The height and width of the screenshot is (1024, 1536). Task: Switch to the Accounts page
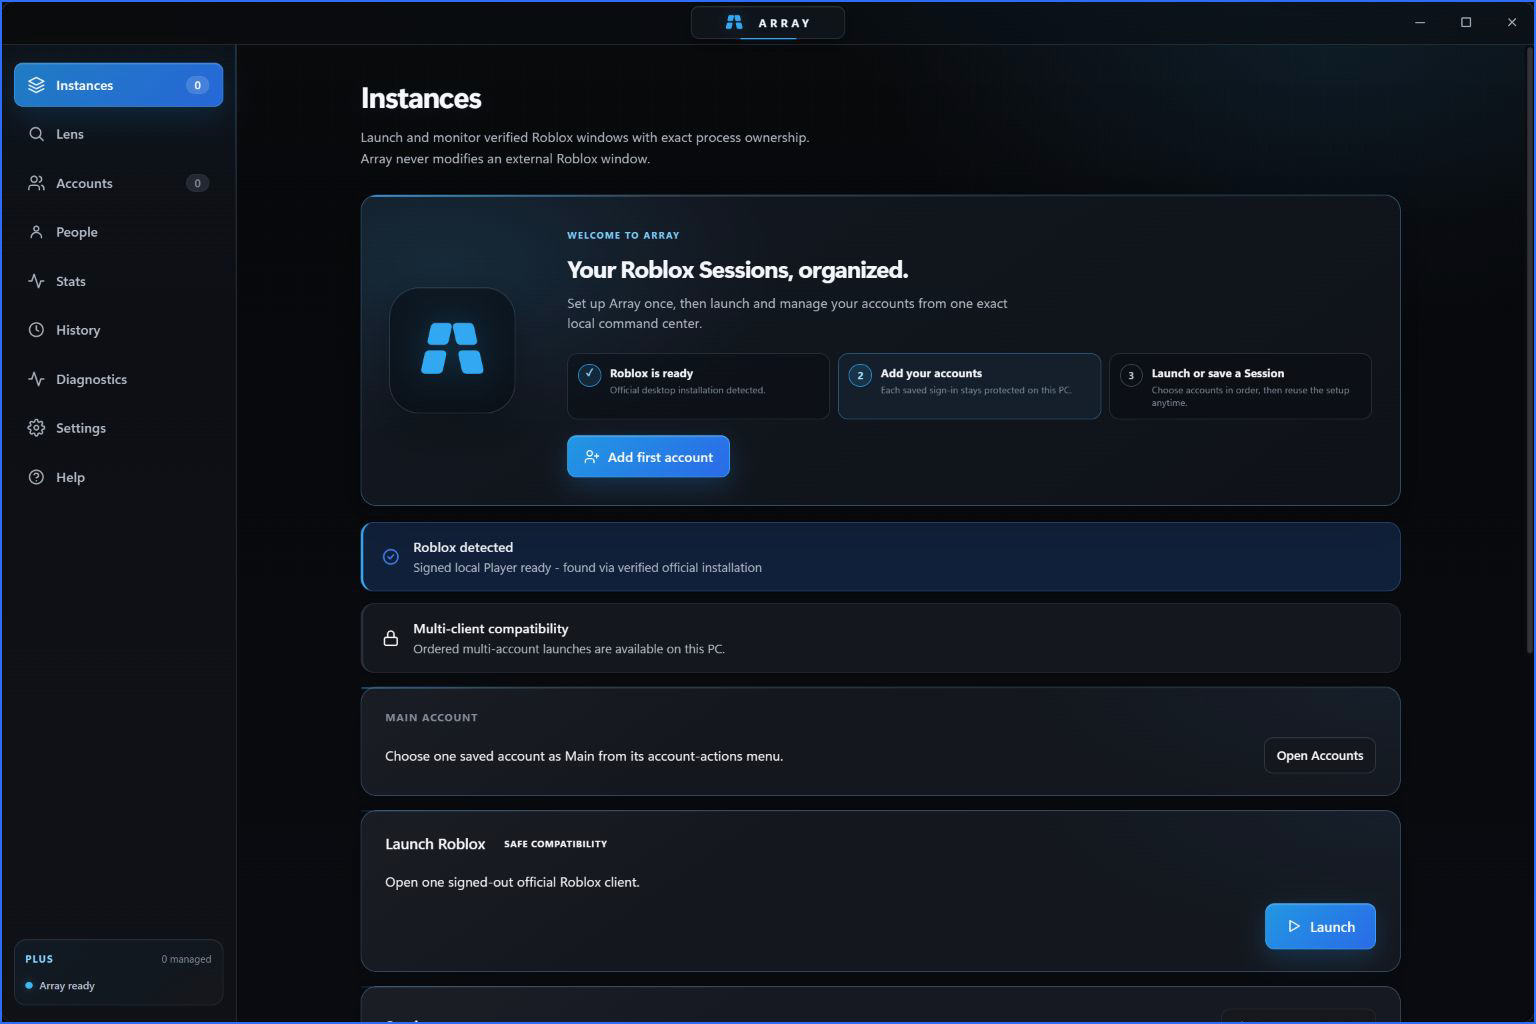point(118,183)
